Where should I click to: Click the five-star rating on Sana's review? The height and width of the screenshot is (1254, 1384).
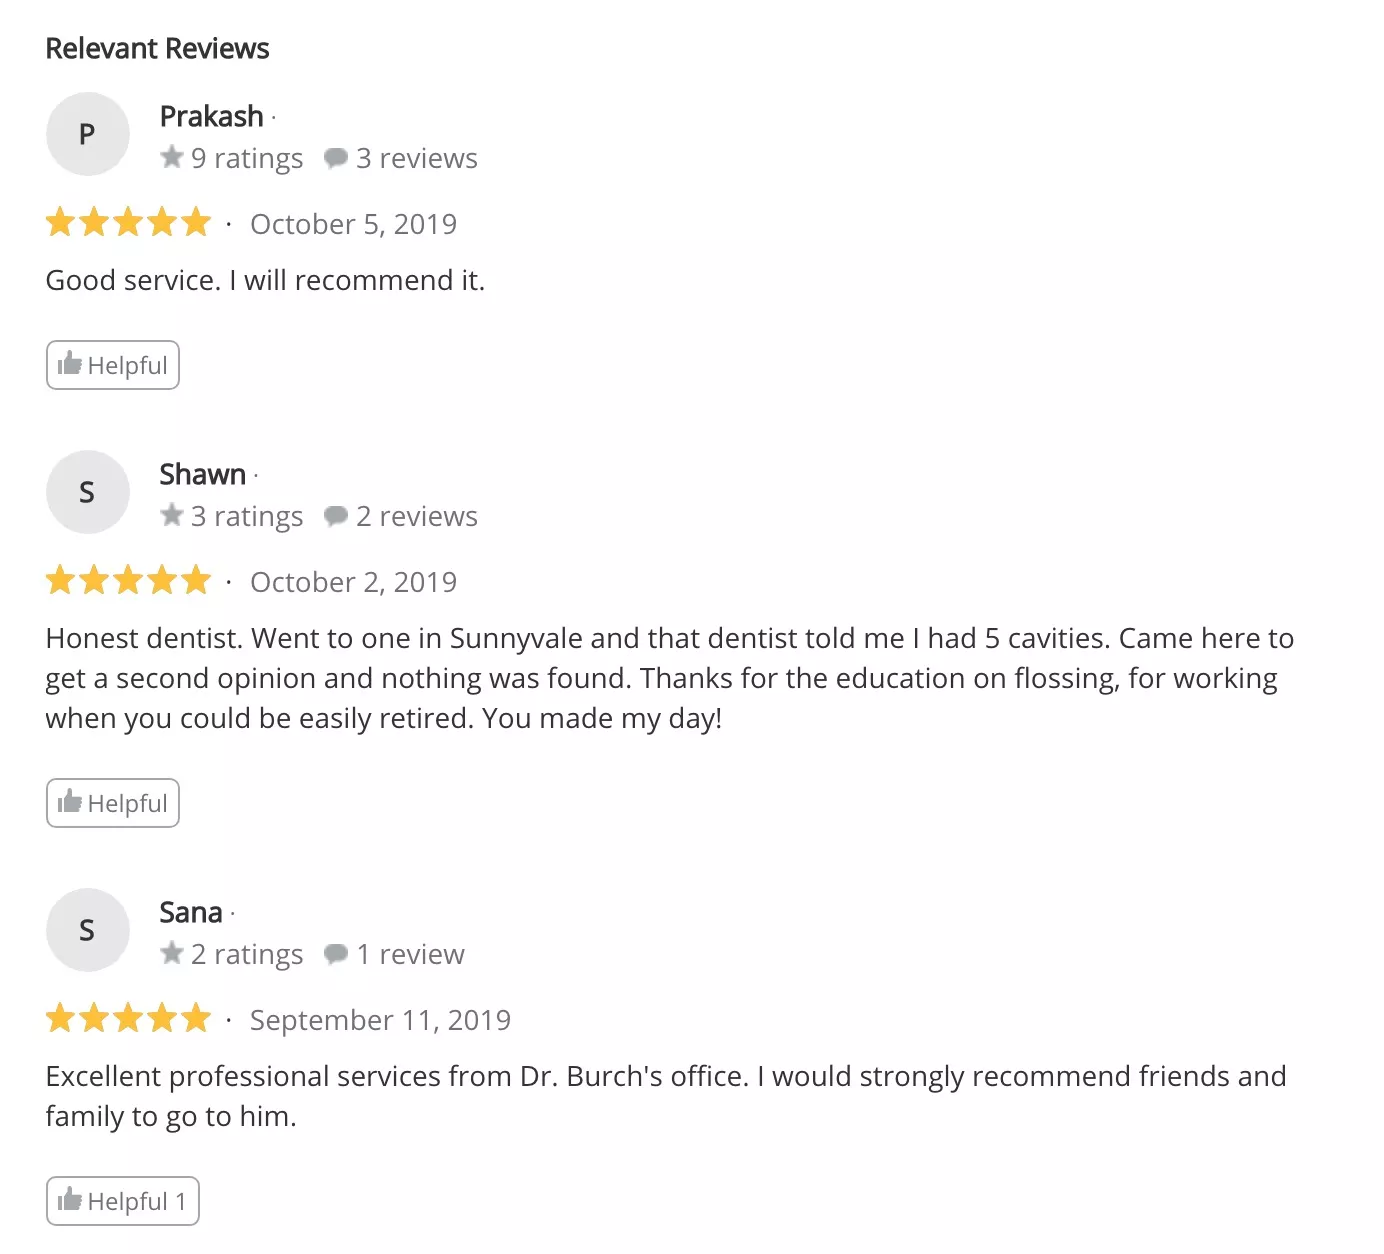[128, 1018]
